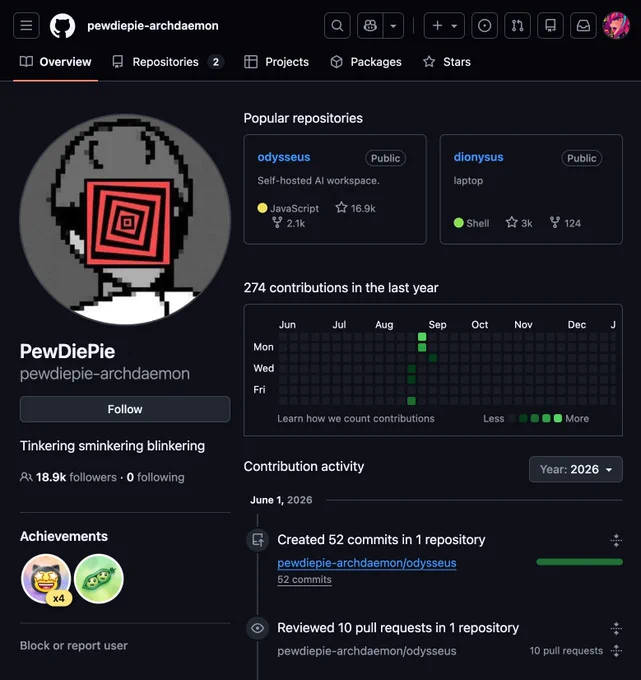Image resolution: width=641 pixels, height=680 pixels.
Task: Expand the 10 pull requests row
Action: coord(616,651)
